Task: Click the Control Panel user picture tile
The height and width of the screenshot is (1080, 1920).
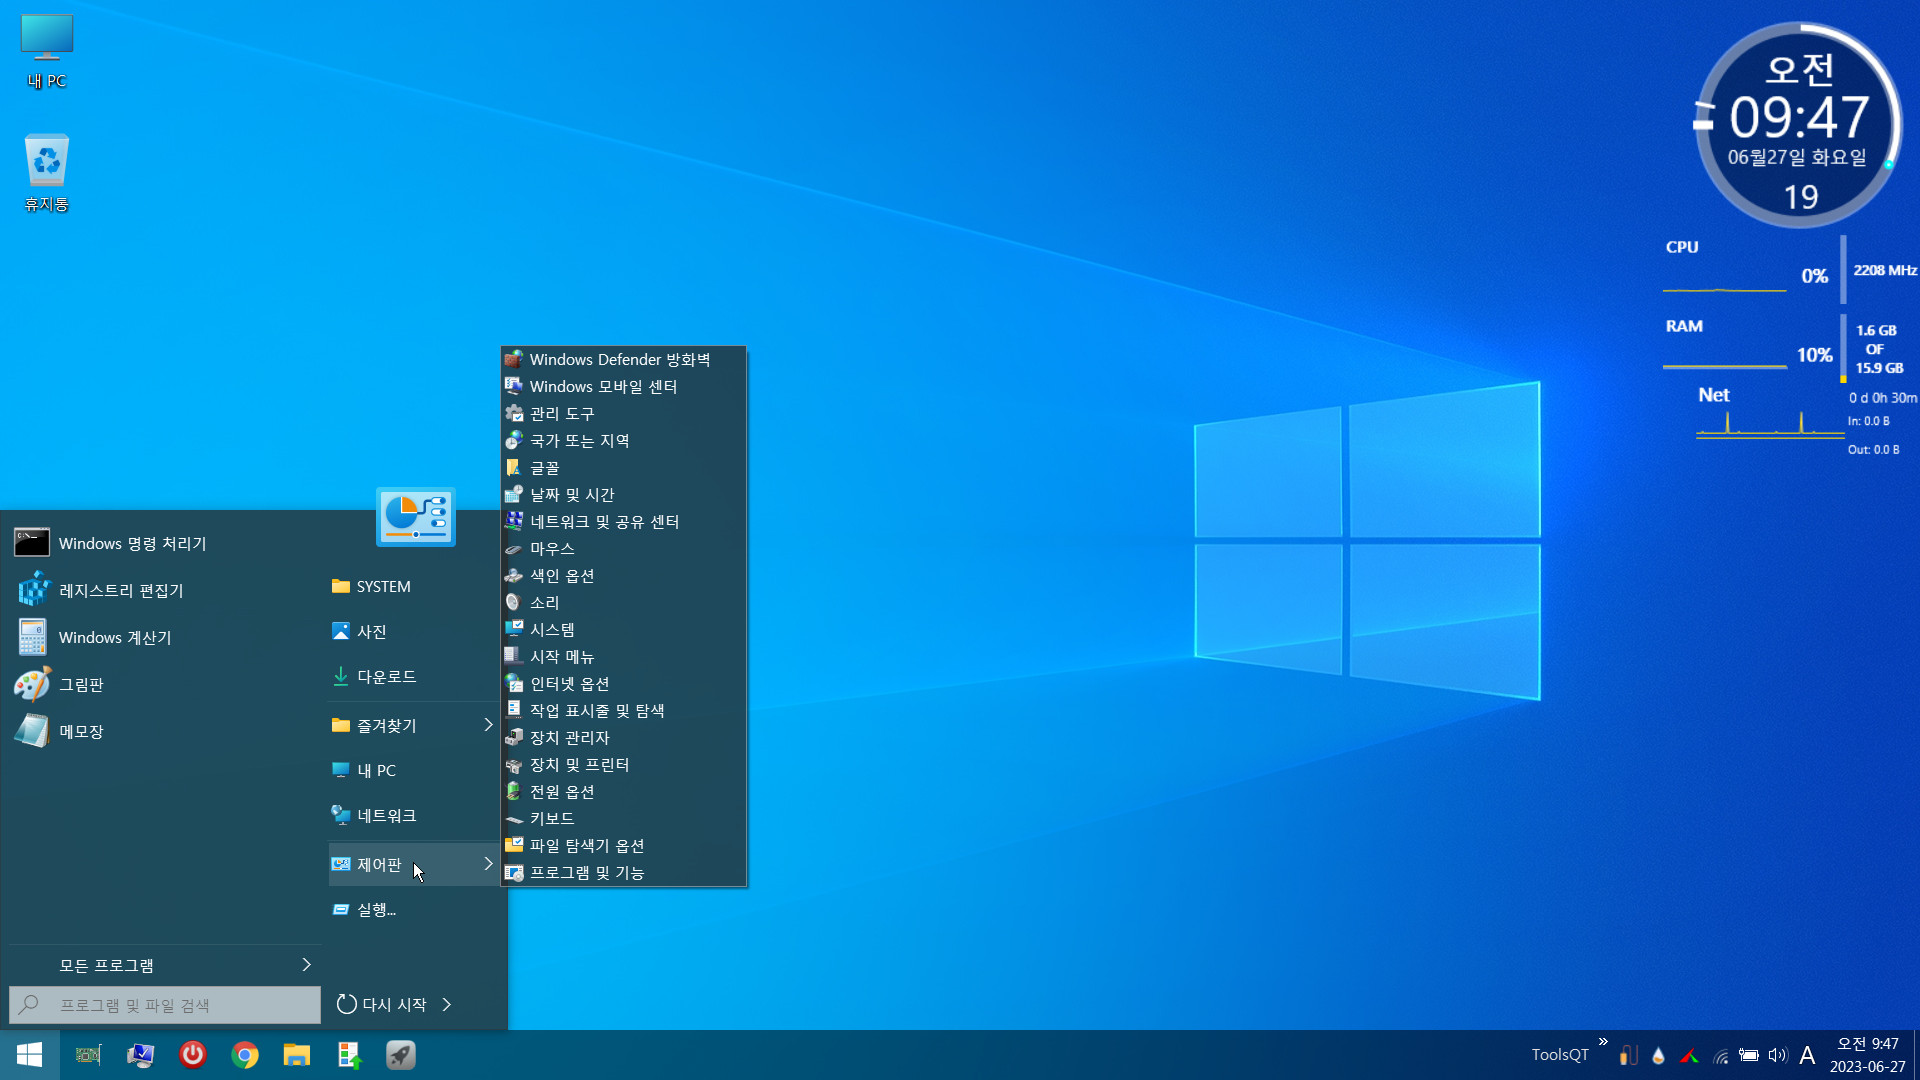Action: click(x=416, y=517)
